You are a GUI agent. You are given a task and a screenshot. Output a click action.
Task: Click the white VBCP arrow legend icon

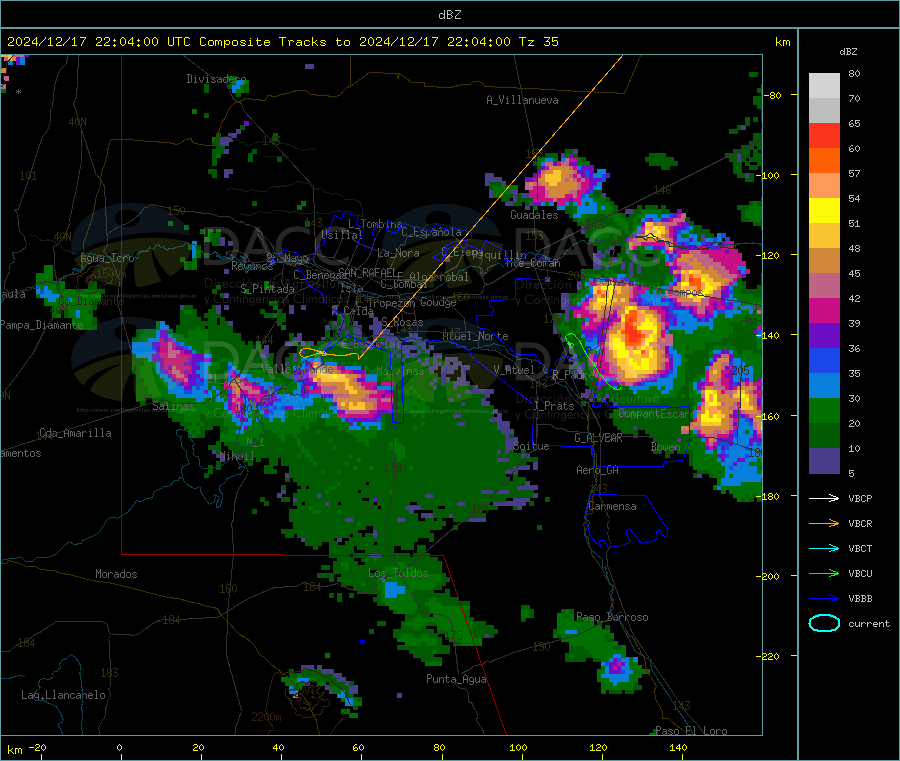pos(824,498)
